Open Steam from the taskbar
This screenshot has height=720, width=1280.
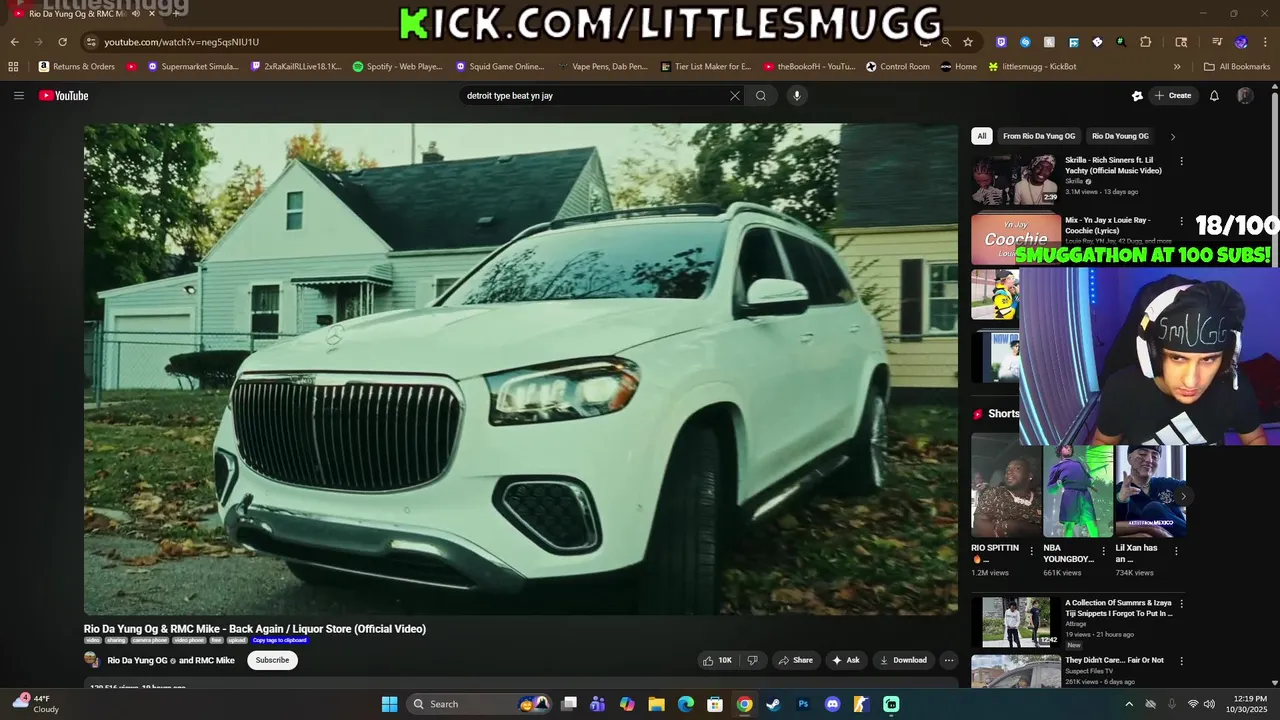point(773,704)
